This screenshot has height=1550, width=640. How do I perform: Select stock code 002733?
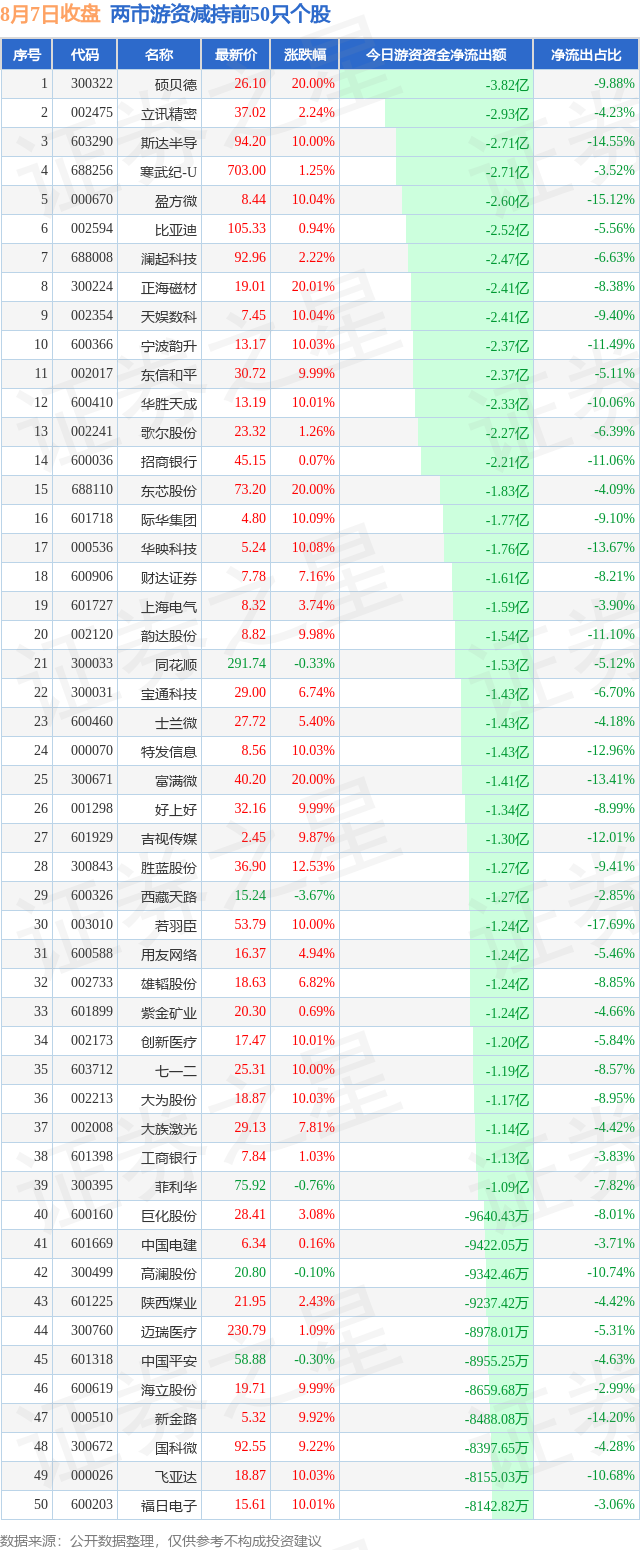point(91,983)
